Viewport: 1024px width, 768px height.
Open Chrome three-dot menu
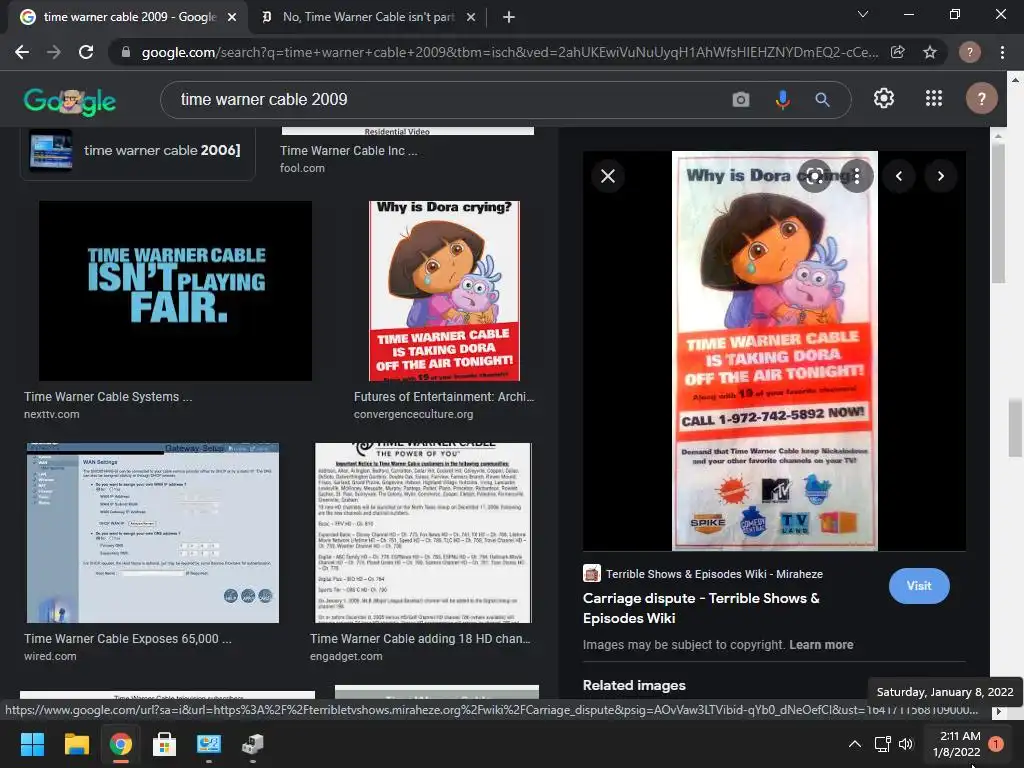pos(1002,52)
